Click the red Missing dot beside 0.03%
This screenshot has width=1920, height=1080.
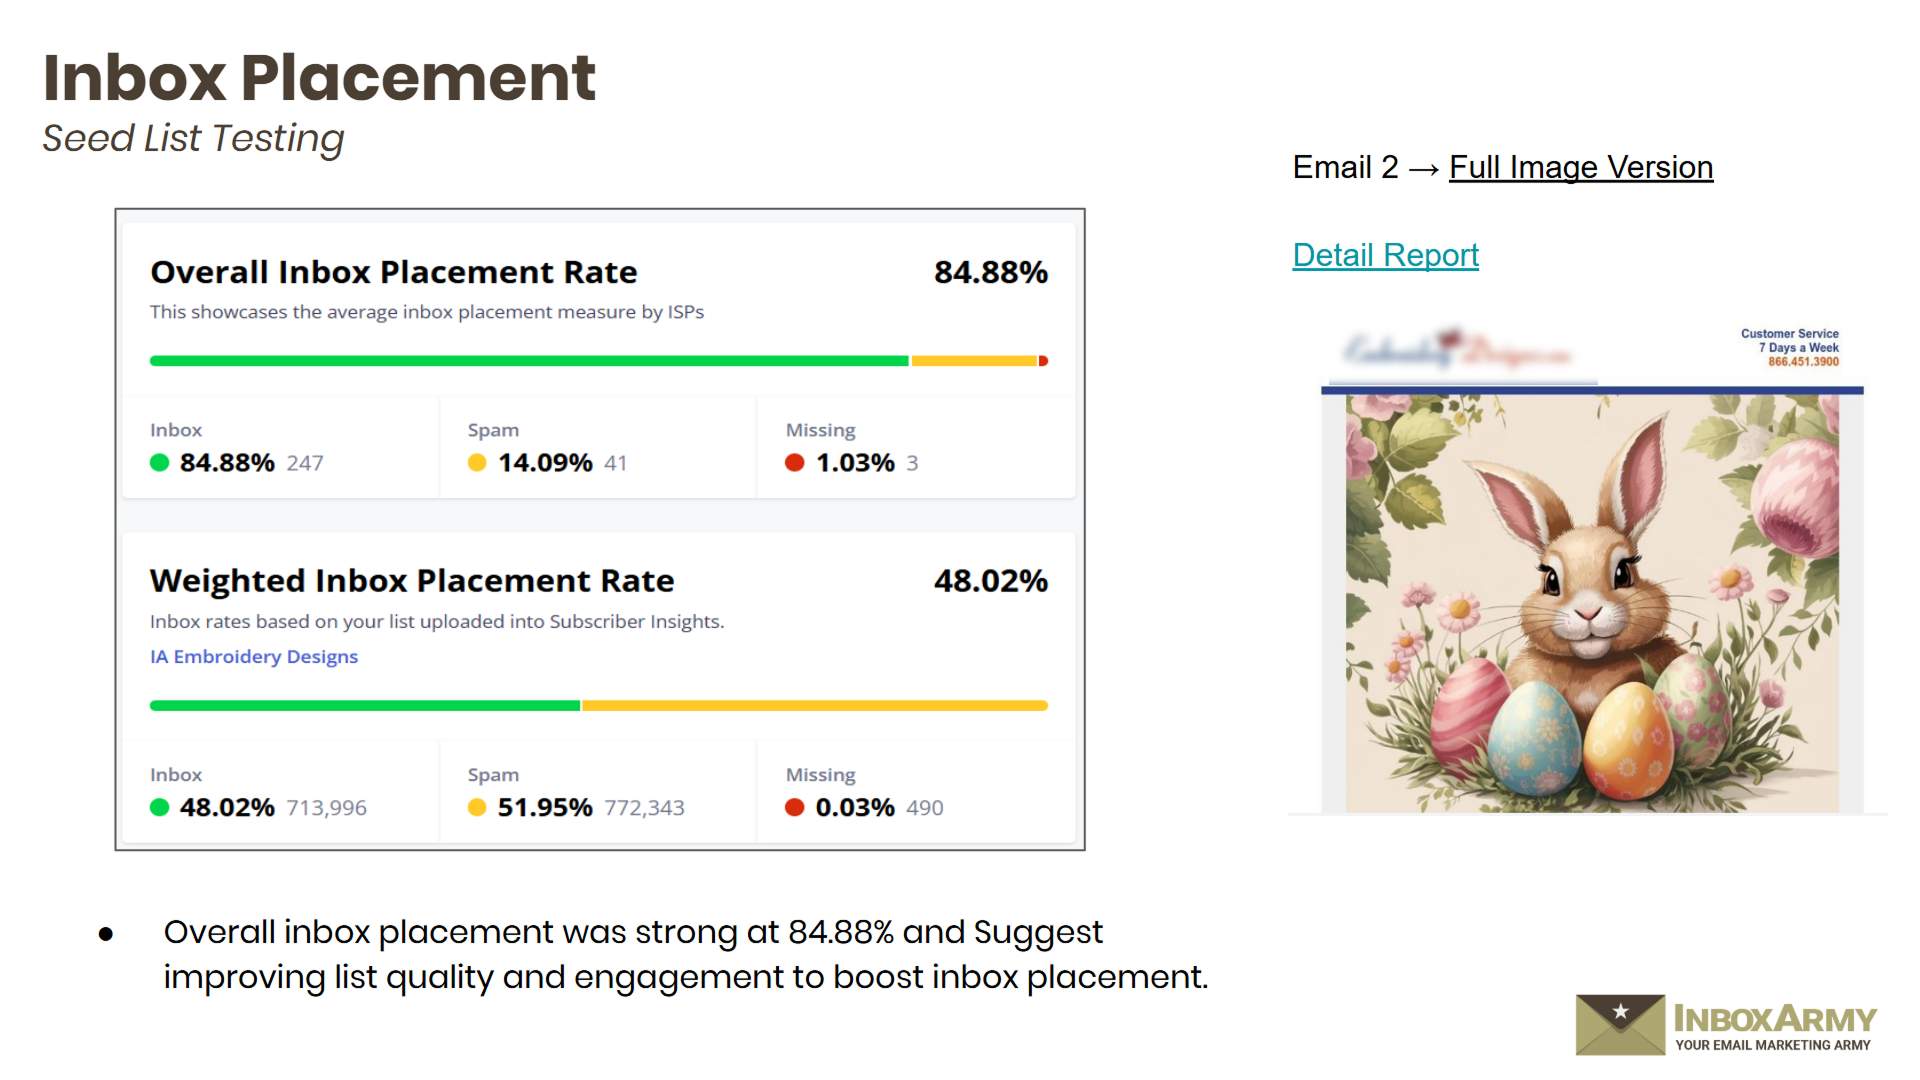click(x=795, y=807)
